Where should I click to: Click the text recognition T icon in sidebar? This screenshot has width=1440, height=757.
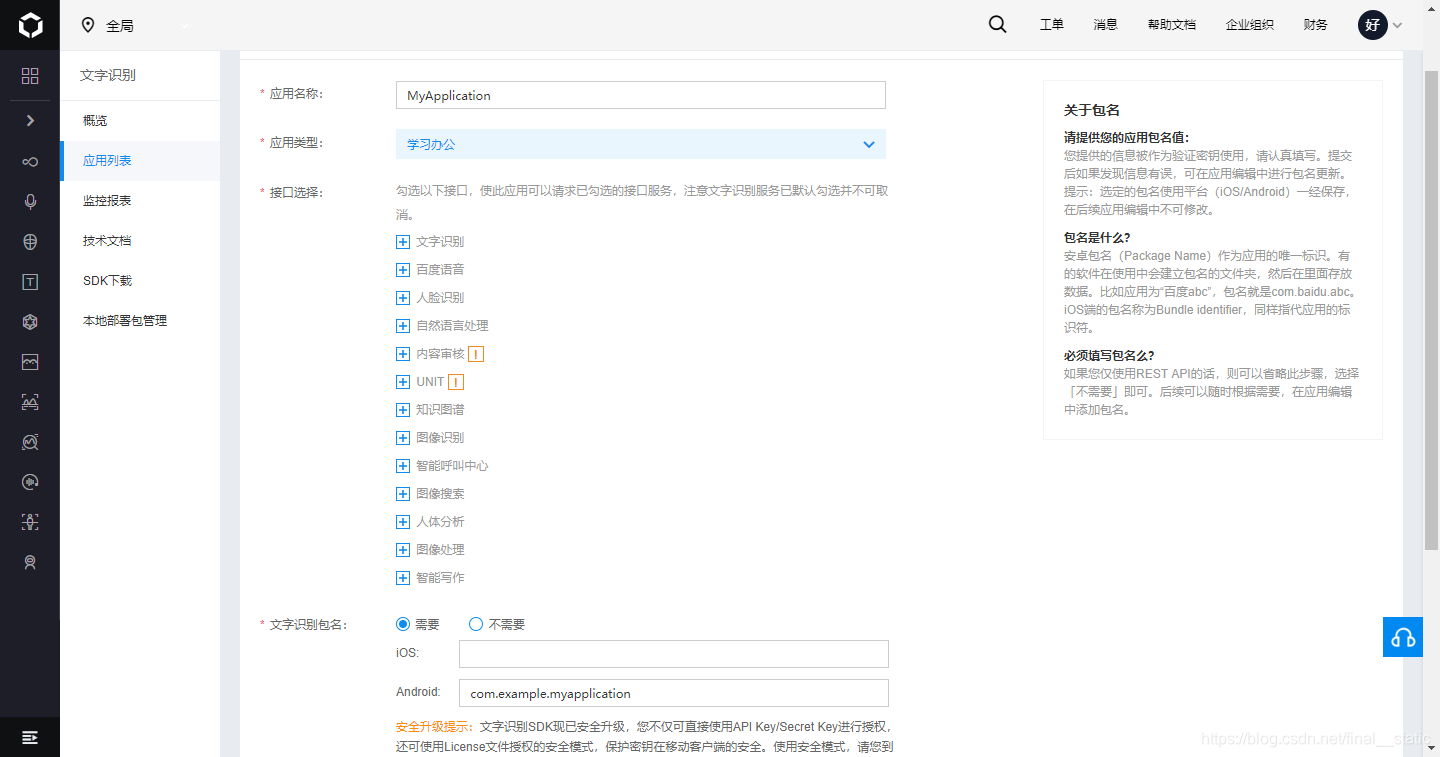29,281
